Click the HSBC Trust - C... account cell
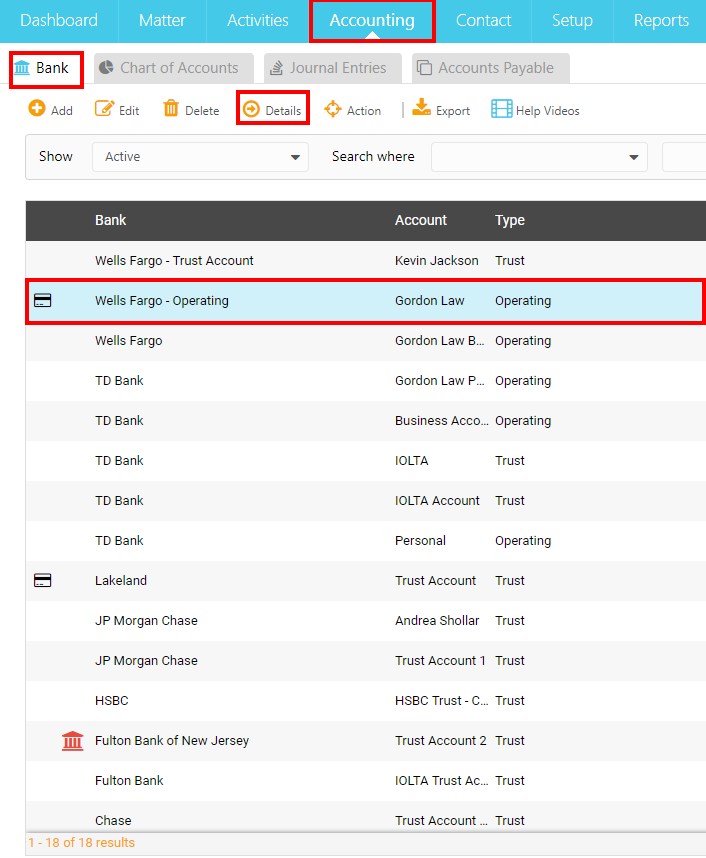This screenshot has width=706, height=858. point(441,700)
